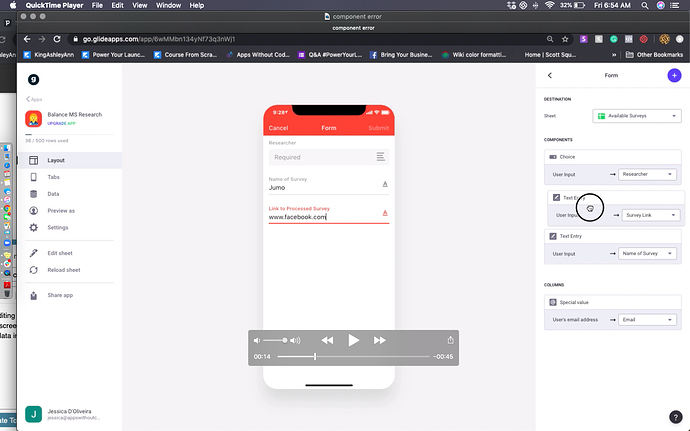Open the Available Surveys sheet dropdown
This screenshot has width=690, height=431.
tap(637, 116)
